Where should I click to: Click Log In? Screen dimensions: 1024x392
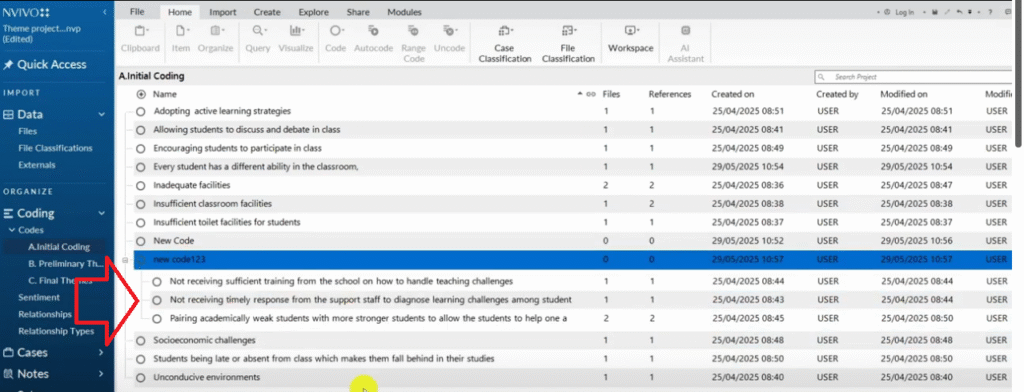pyautogui.click(x=904, y=12)
